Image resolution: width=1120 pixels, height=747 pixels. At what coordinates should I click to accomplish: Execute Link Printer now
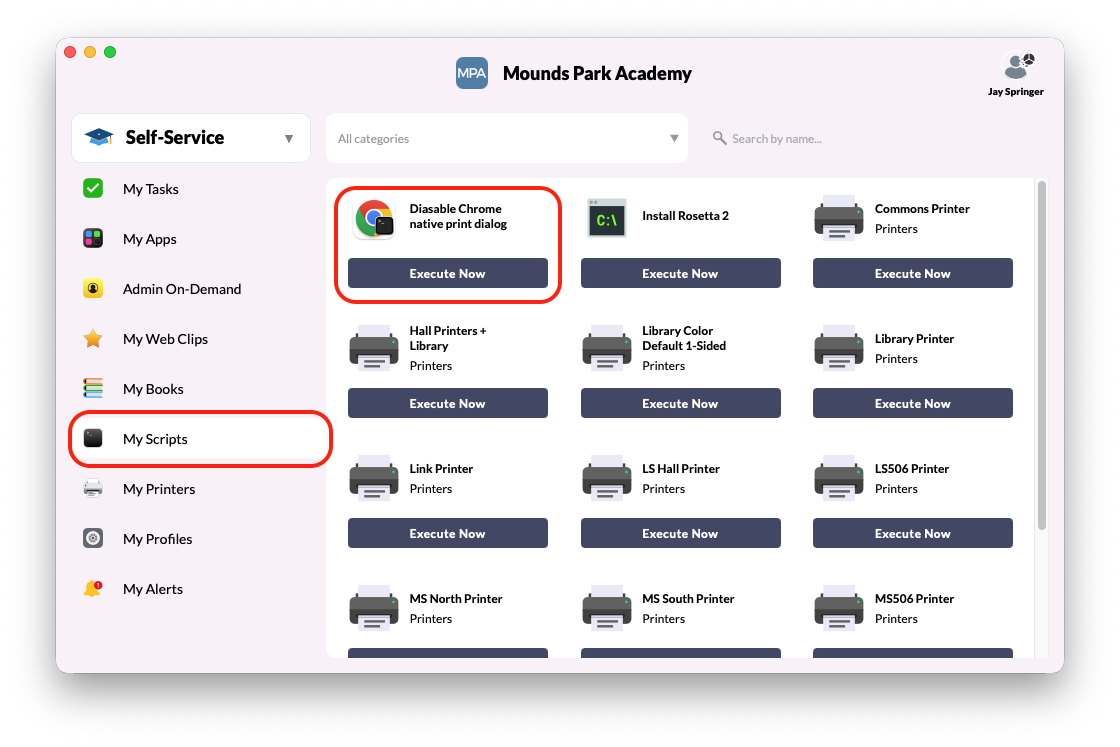click(x=448, y=533)
